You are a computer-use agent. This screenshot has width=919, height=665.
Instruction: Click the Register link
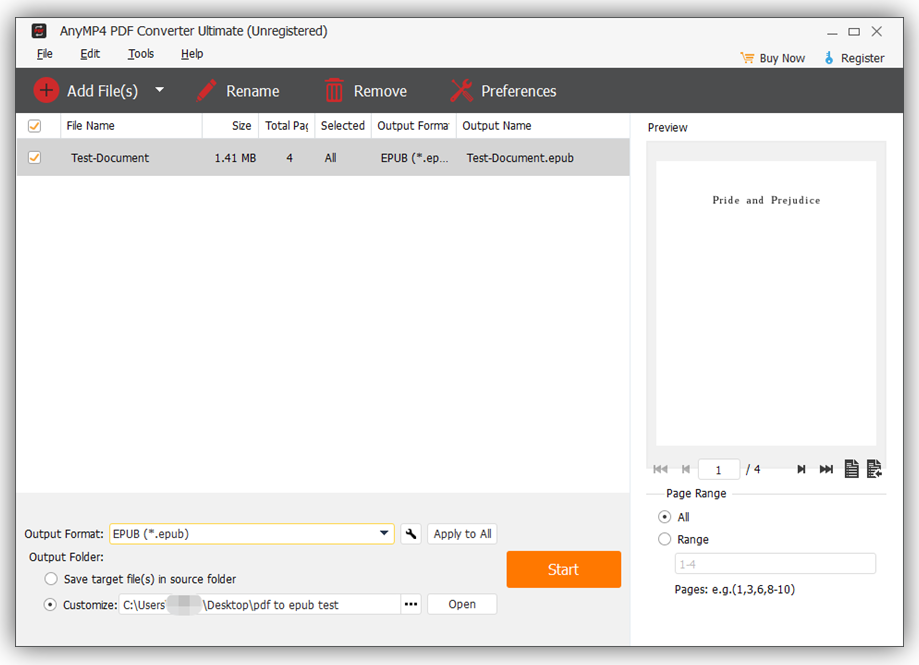pyautogui.click(x=863, y=58)
